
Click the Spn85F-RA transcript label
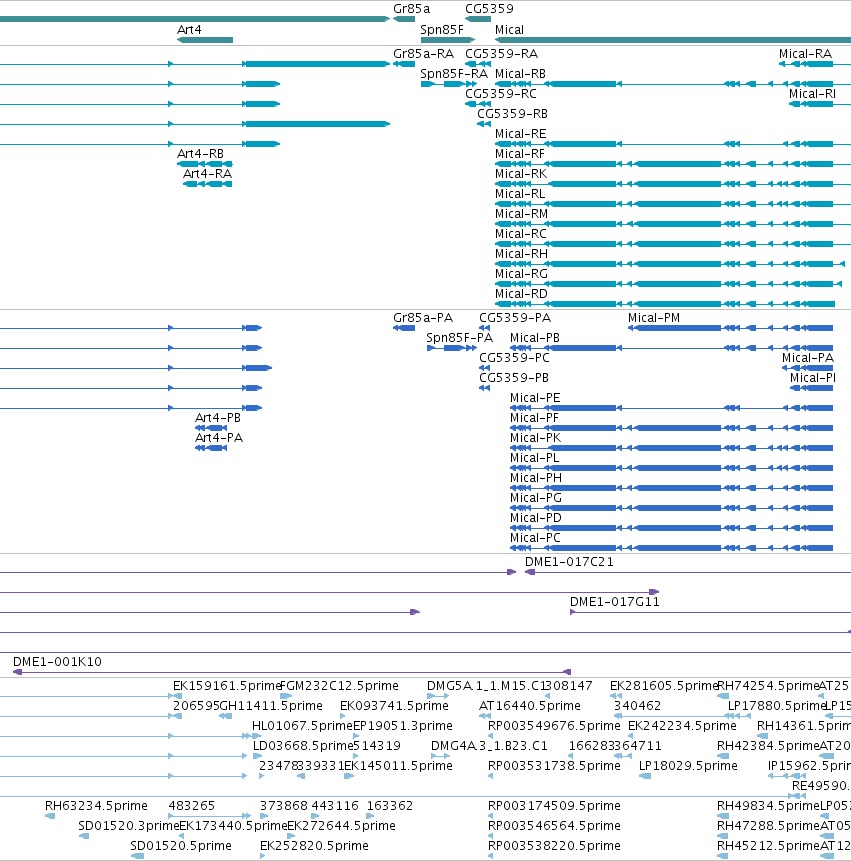[x=454, y=74]
